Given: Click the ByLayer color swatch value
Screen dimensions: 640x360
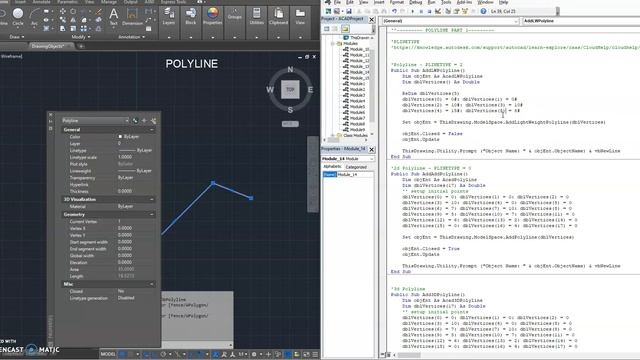Looking at the screenshot, I should point(129,137).
